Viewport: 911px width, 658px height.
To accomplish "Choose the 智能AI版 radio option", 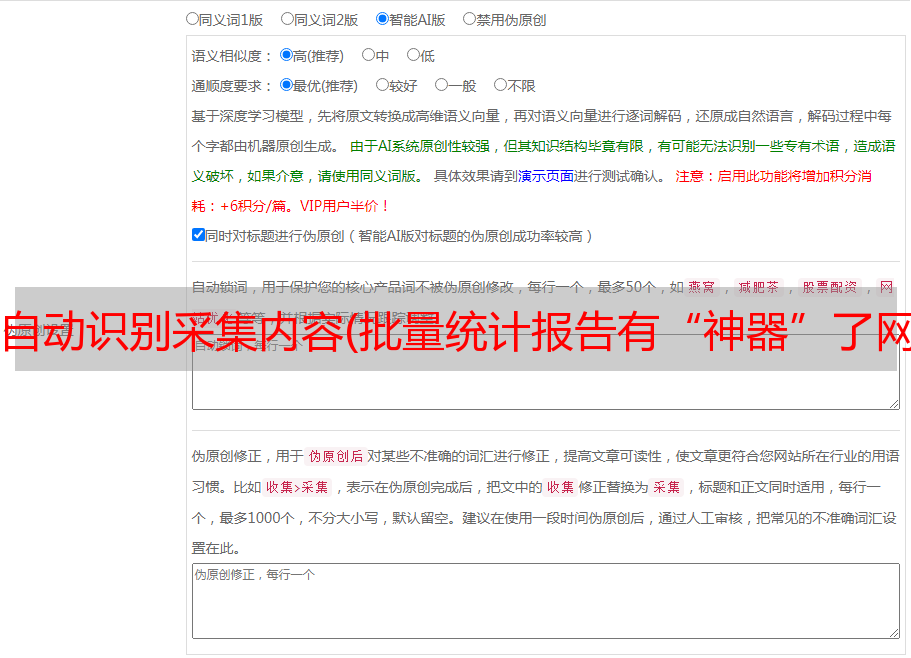I will tap(382, 19).
